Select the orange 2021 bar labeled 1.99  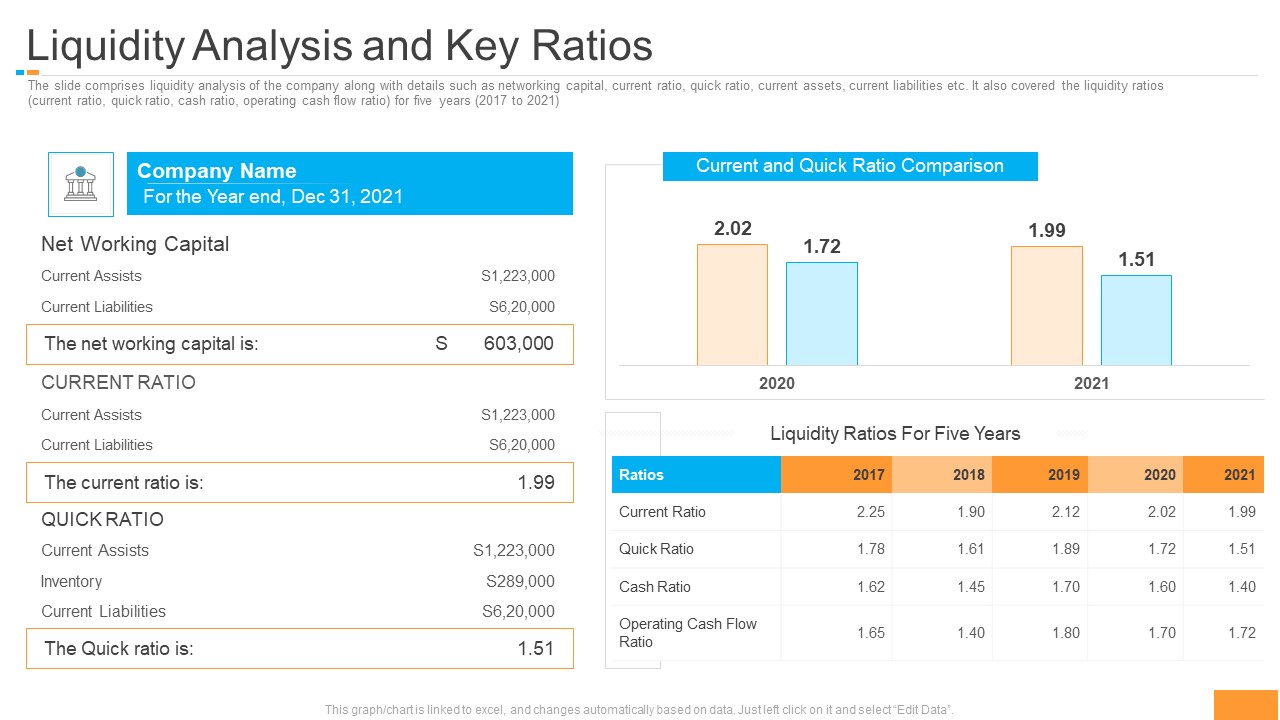[x=1047, y=306]
